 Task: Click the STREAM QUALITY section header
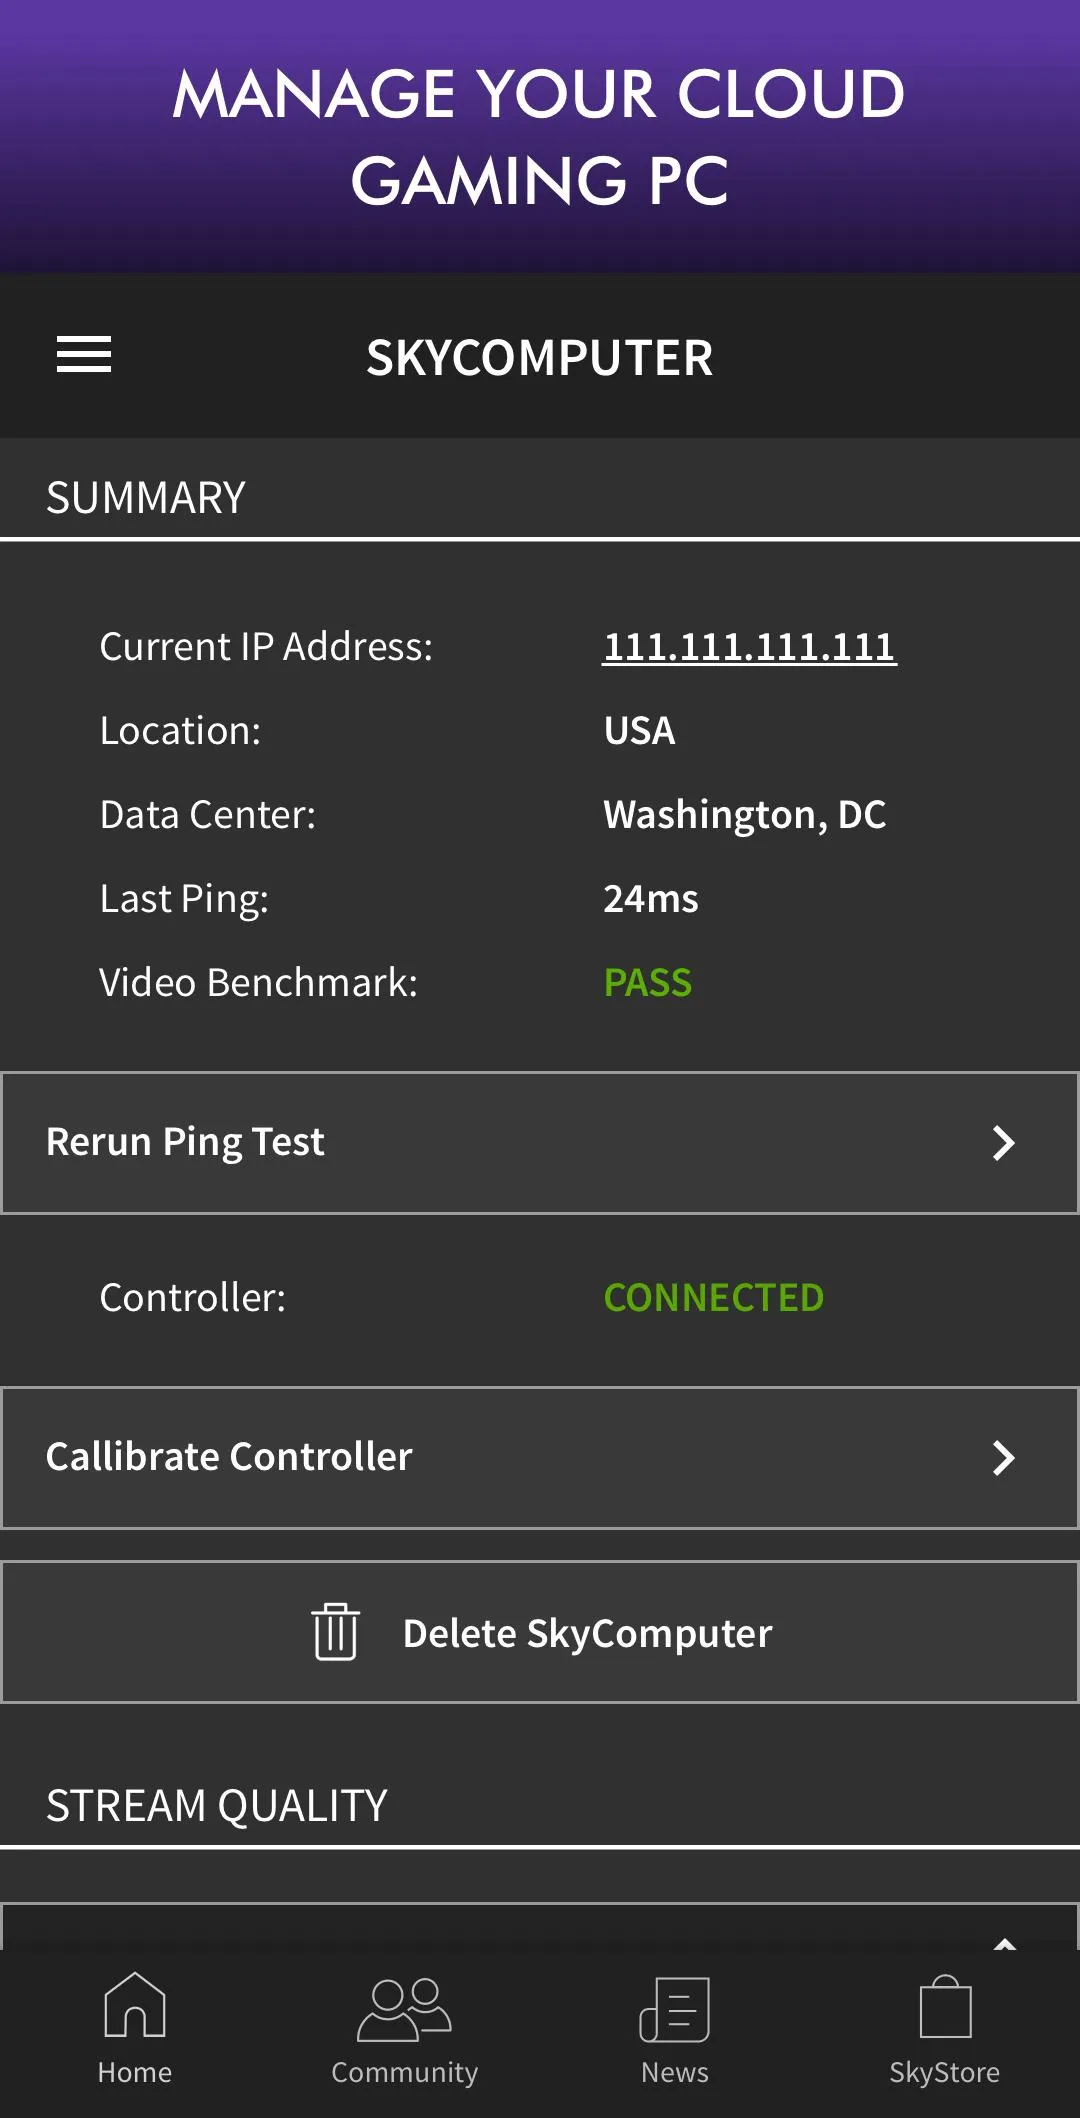click(x=217, y=1806)
